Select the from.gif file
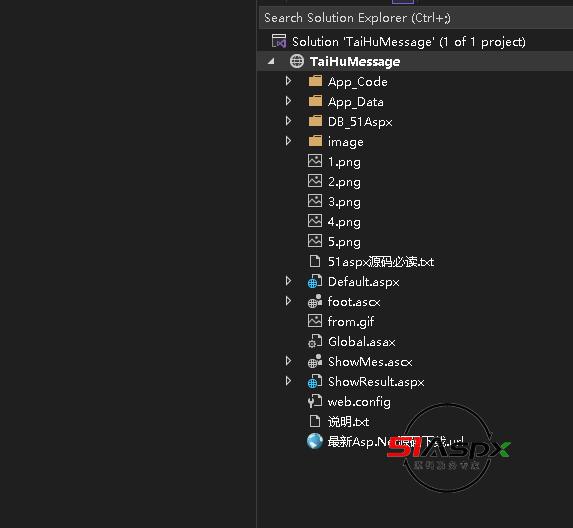Viewport: 573px width, 528px height. coord(351,322)
